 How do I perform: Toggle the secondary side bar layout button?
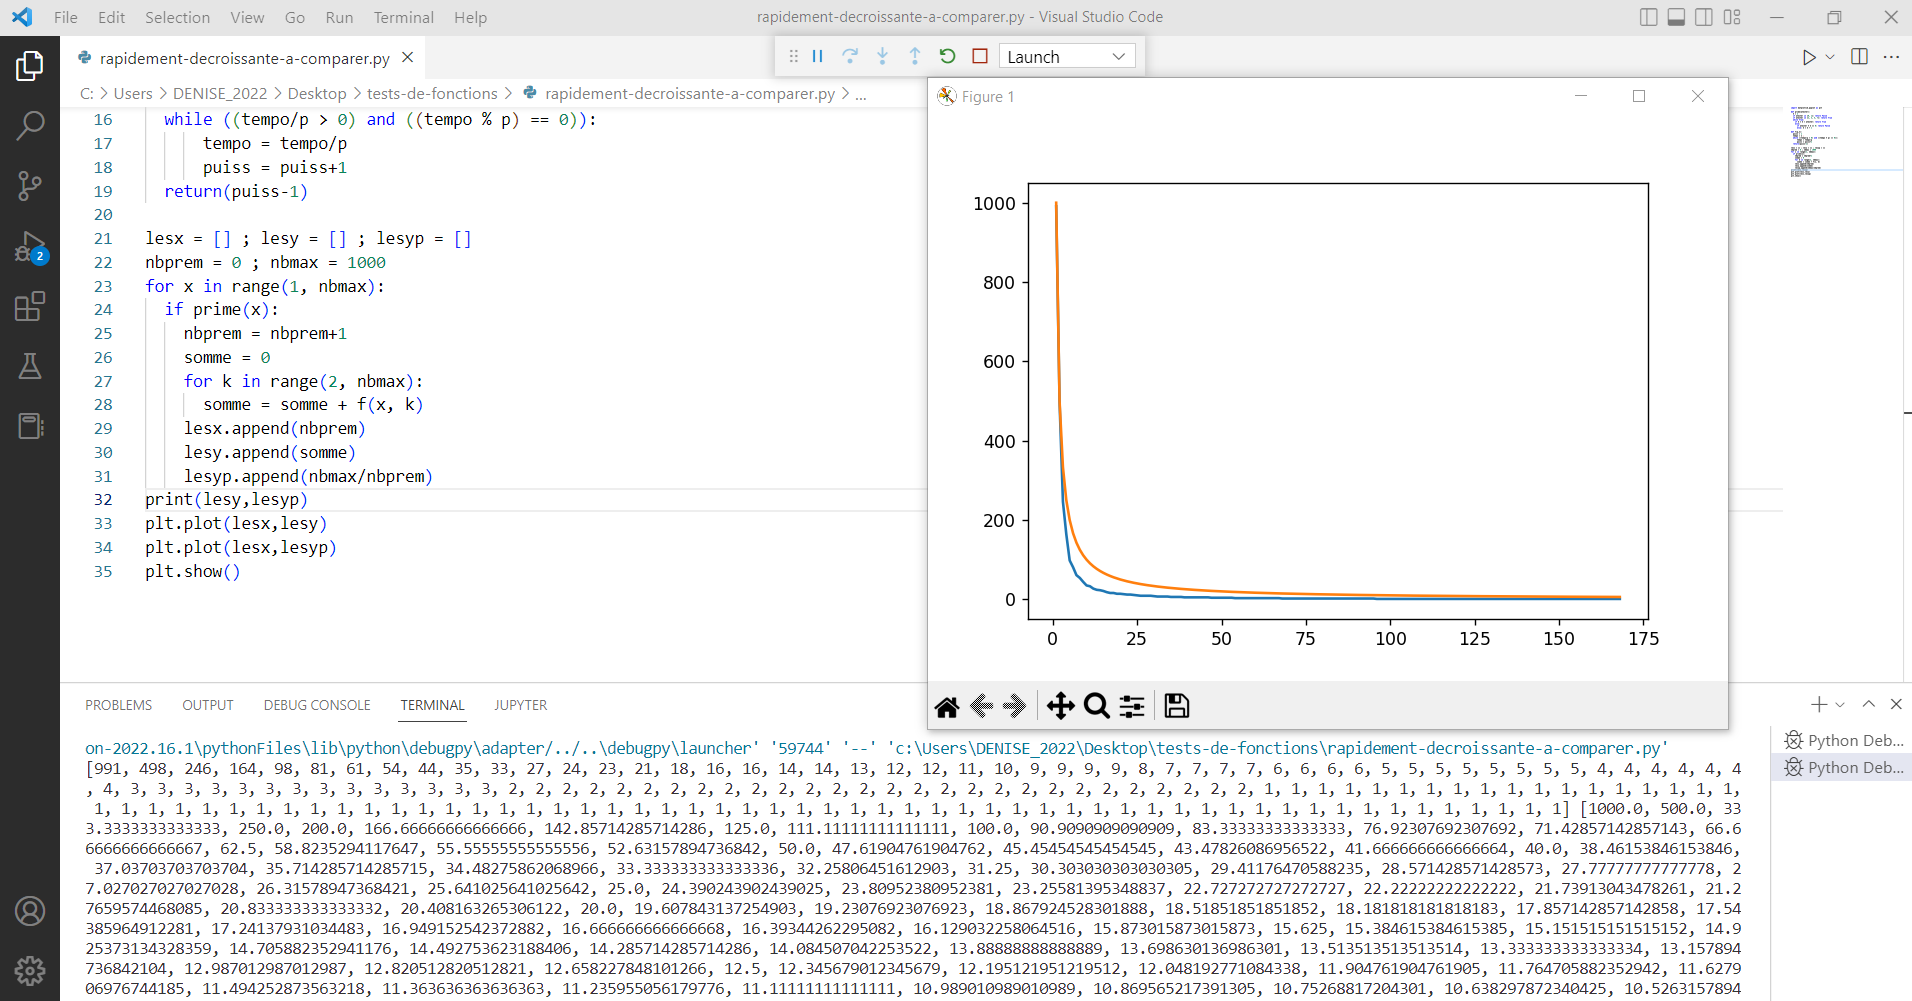(x=1704, y=17)
